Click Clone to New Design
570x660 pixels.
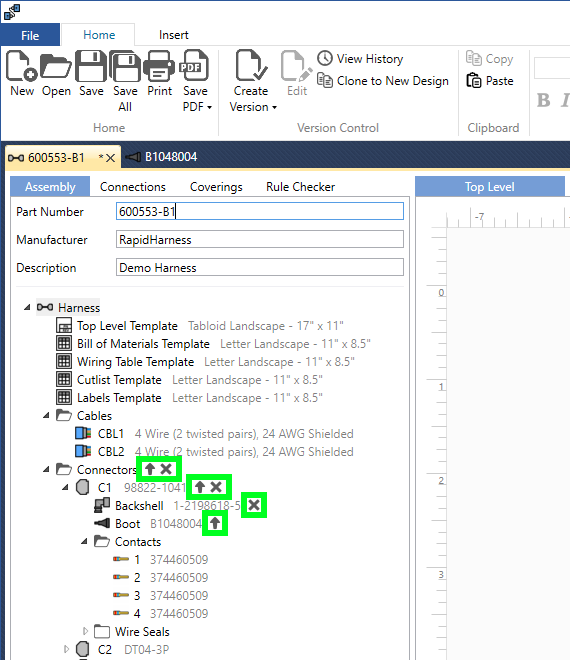[383, 80]
